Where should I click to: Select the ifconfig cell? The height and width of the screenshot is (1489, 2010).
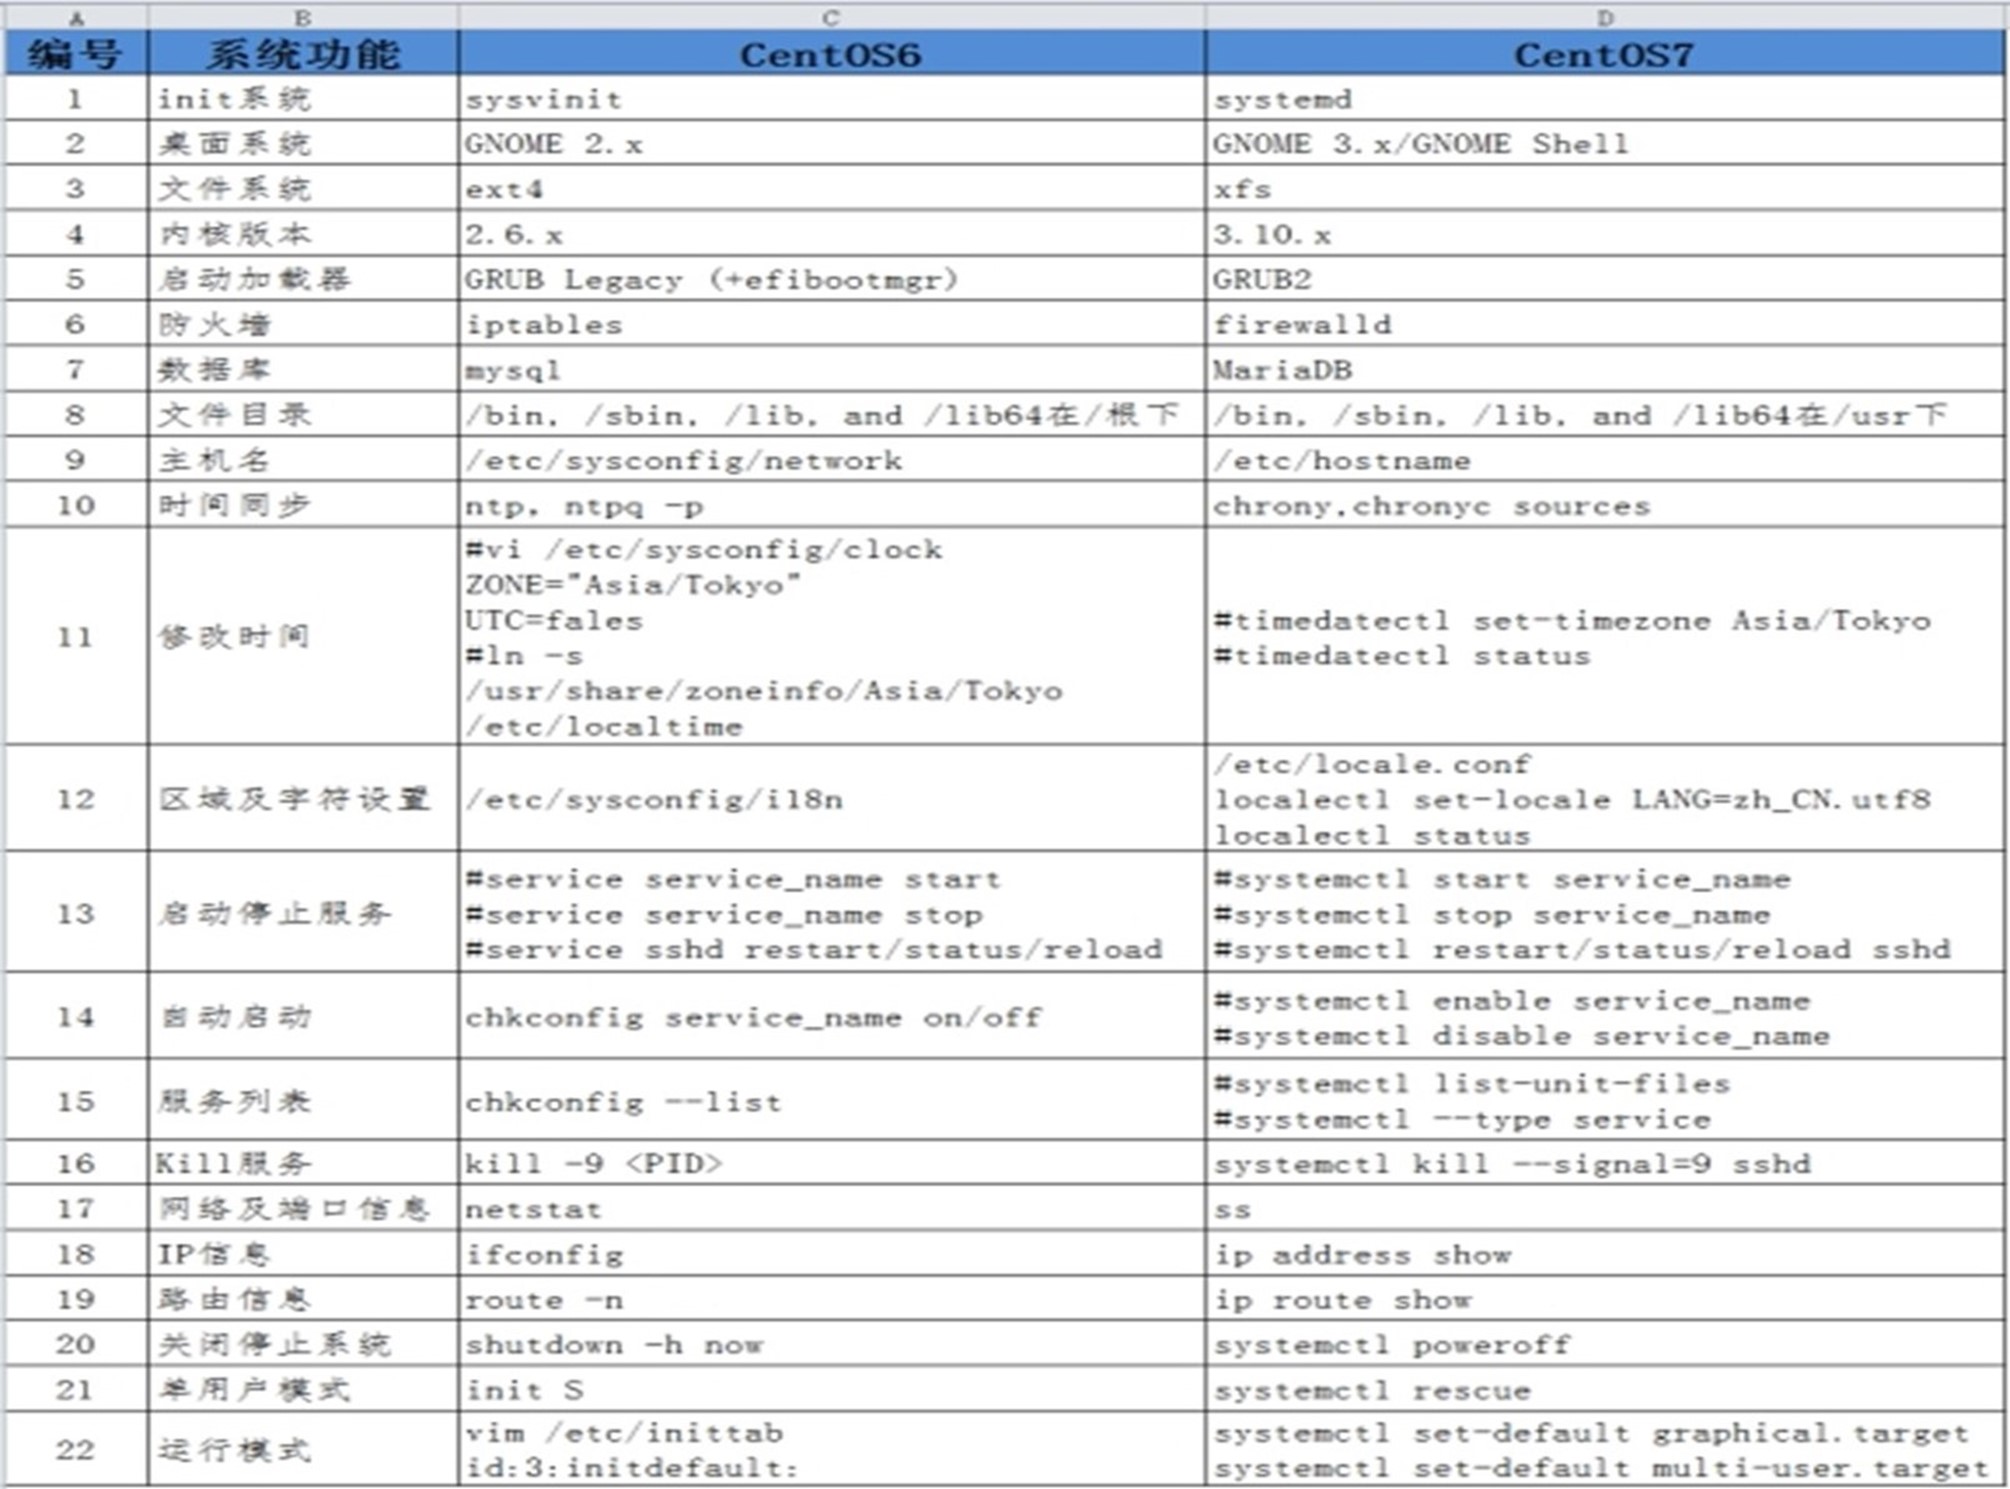[831, 1253]
